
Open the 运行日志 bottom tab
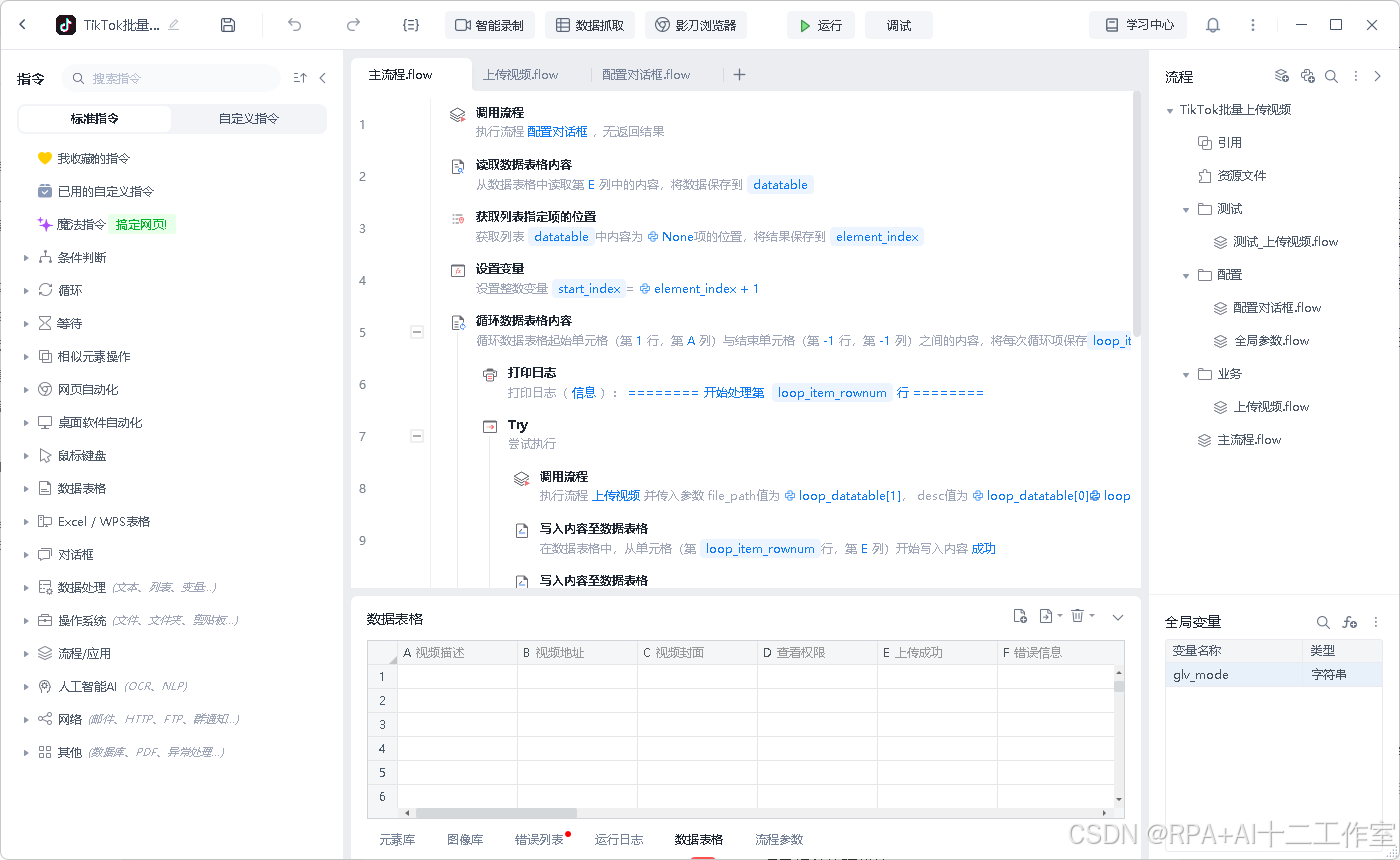coord(619,839)
